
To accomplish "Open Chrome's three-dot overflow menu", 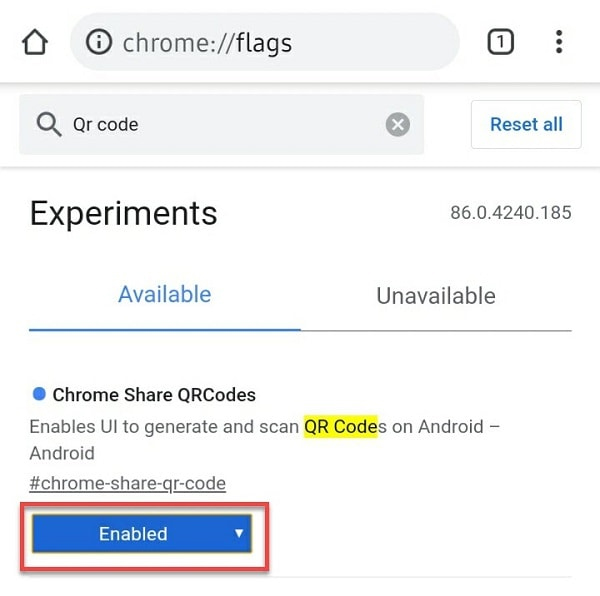I will pos(558,42).
